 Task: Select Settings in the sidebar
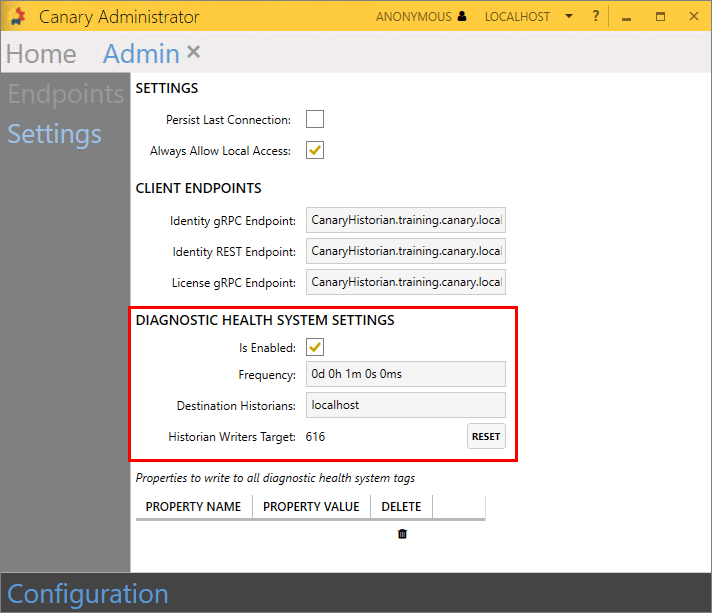click(x=55, y=134)
